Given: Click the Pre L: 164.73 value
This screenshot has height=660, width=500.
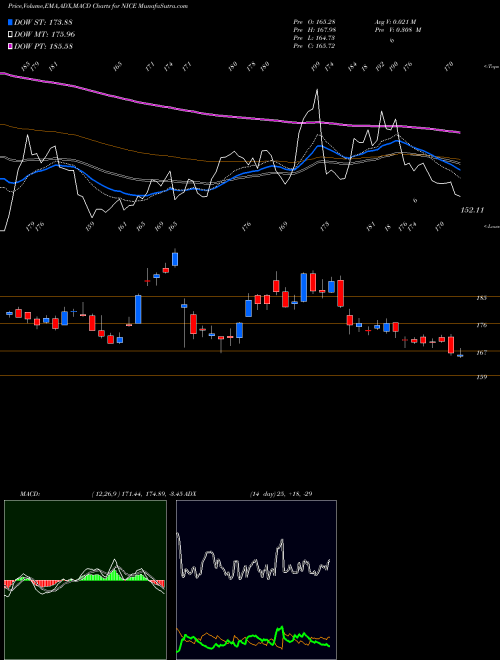Looking at the screenshot, I should click(x=314, y=38).
